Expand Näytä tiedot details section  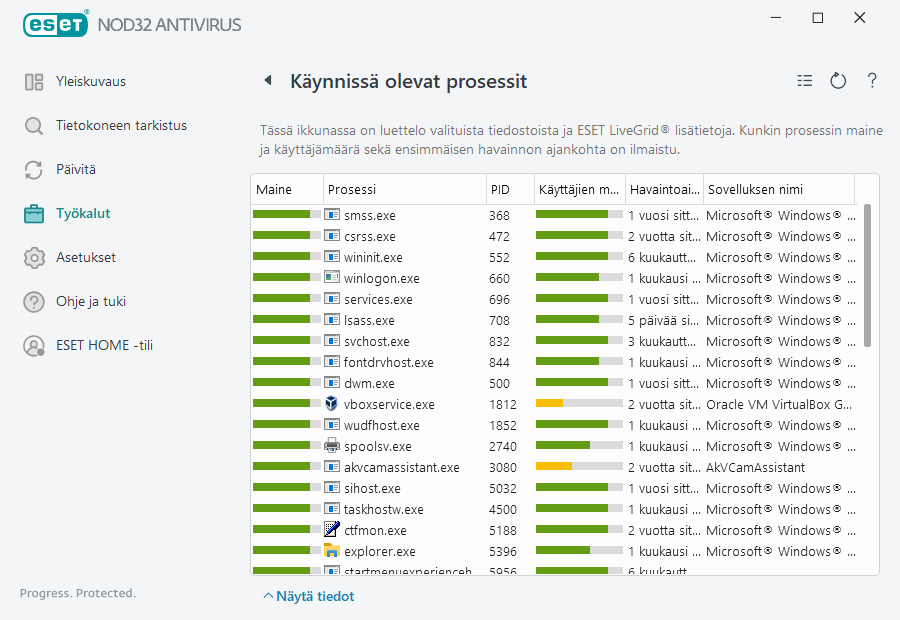coord(308,596)
